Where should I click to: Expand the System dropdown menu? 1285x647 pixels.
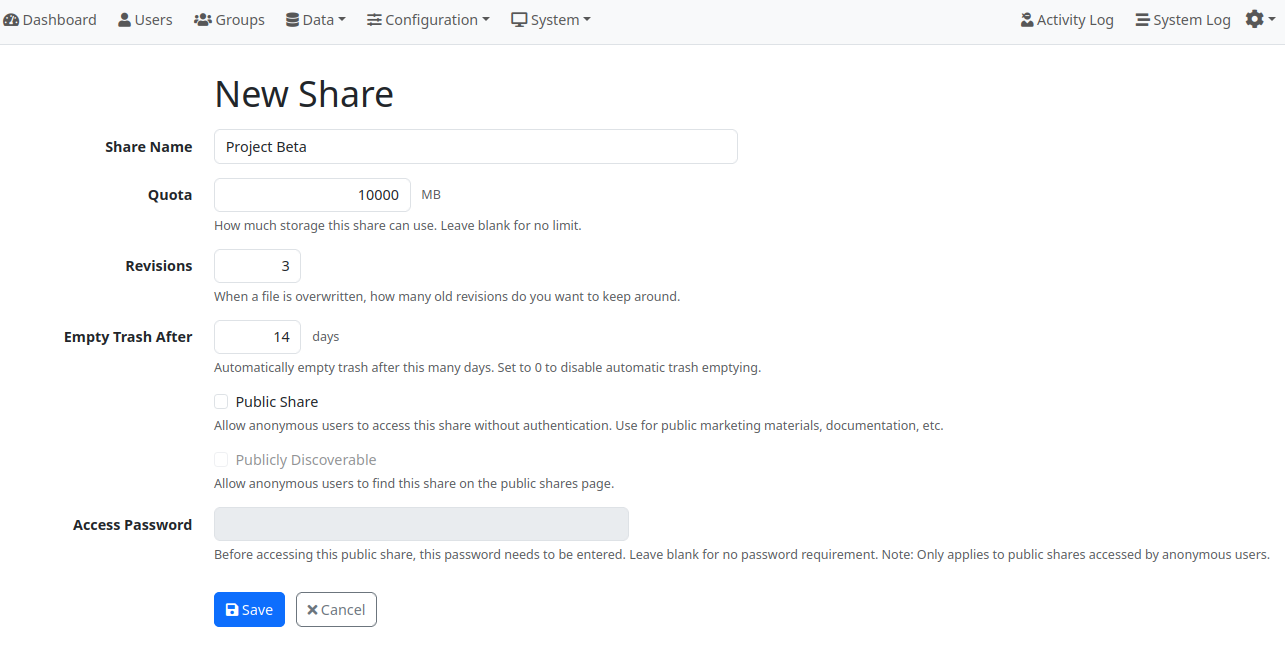[x=550, y=18]
